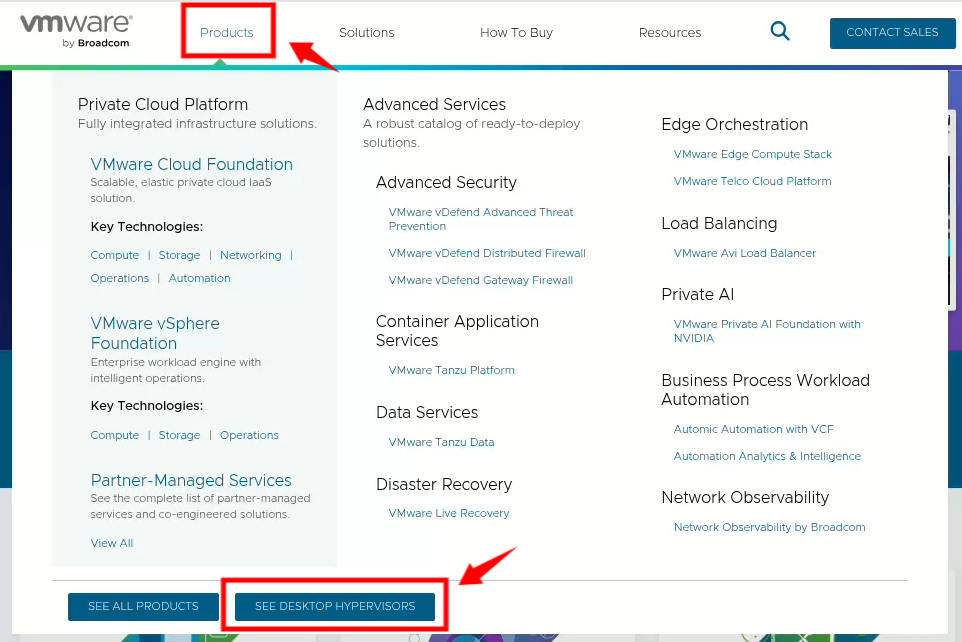Open VMware Cloud Foundation link
This screenshot has width=962, height=642.
point(191,164)
